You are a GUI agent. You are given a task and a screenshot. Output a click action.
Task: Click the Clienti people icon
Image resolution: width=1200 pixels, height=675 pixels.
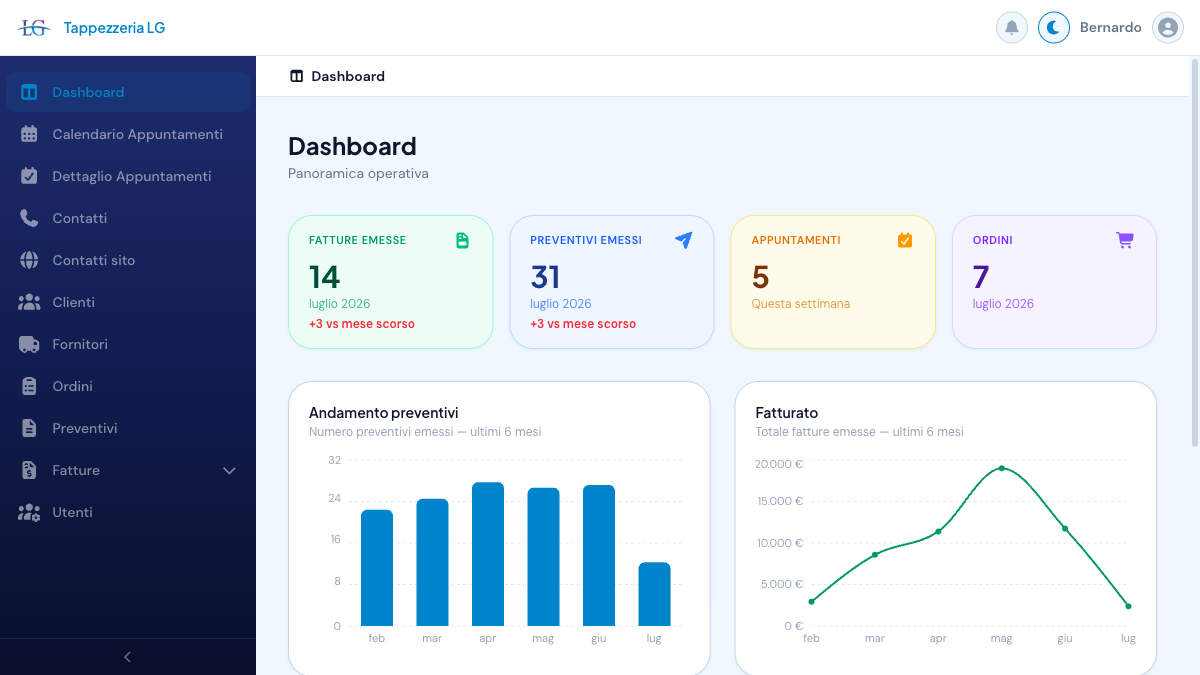coord(29,302)
